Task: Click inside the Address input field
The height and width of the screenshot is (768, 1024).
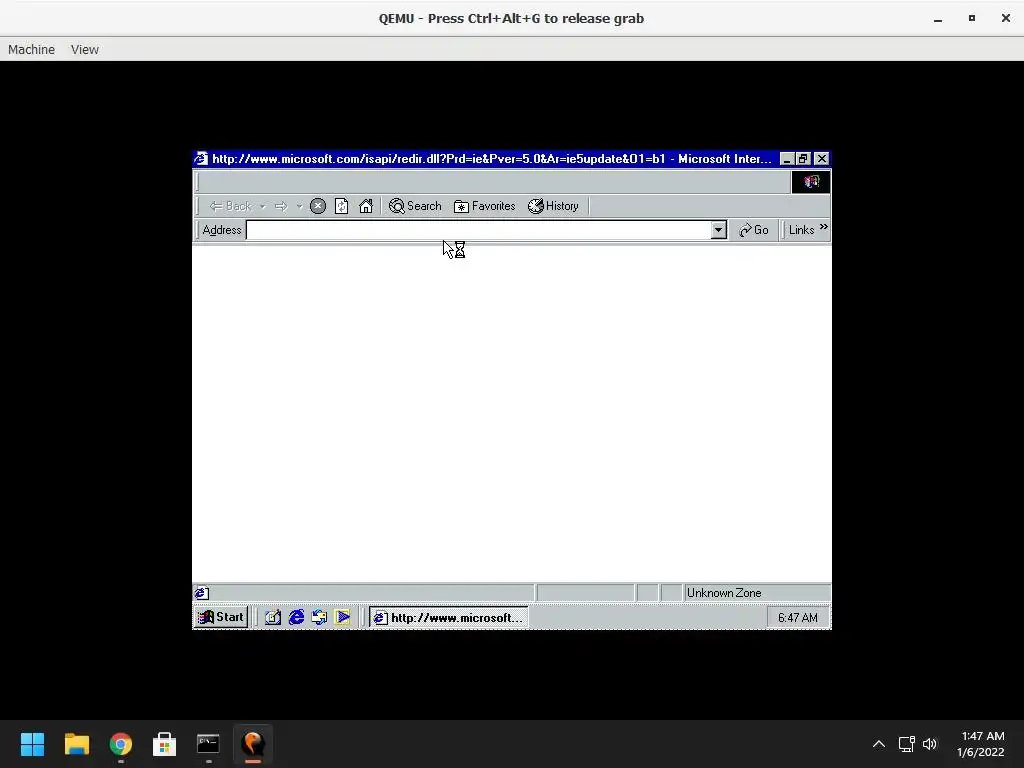Action: click(478, 230)
